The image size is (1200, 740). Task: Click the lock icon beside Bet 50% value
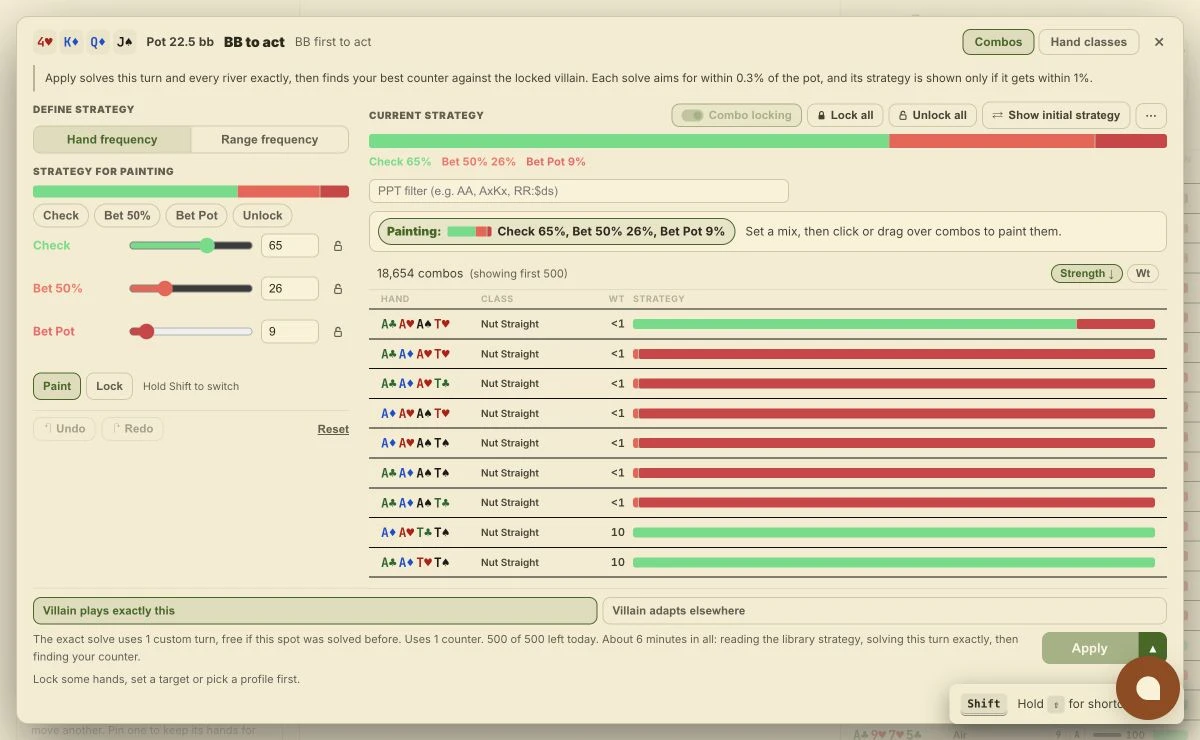337,289
